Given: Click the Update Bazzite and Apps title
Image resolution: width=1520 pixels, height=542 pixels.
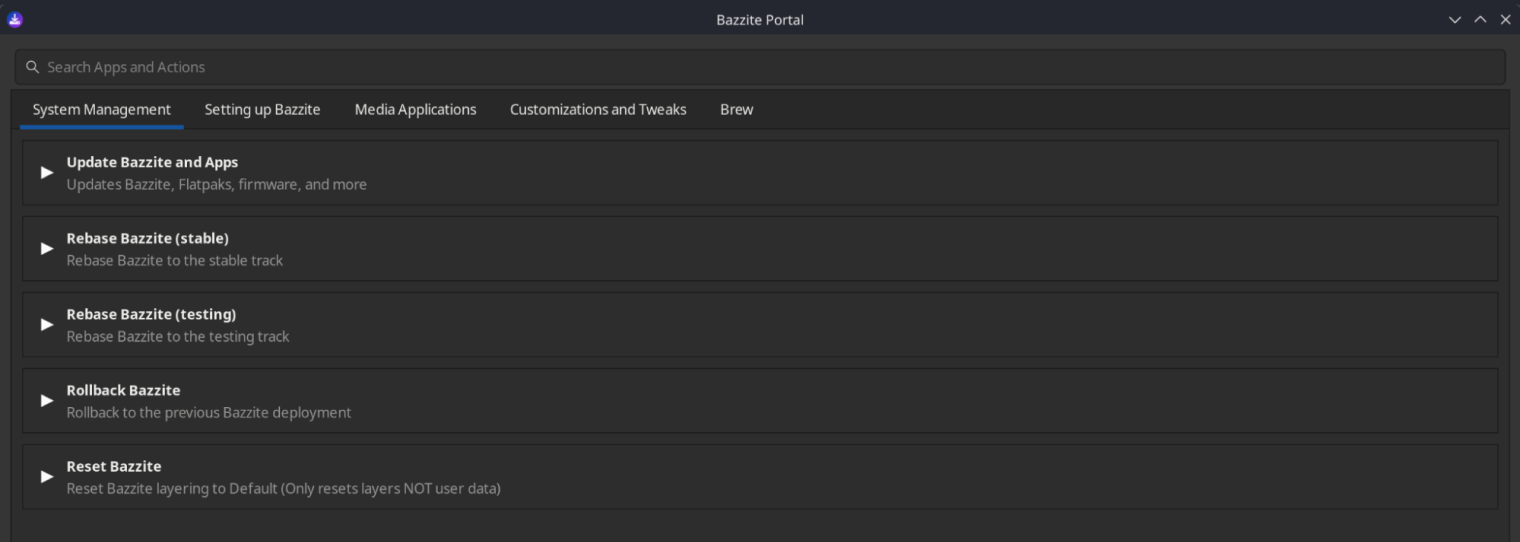Looking at the screenshot, I should pyautogui.click(x=152, y=162).
